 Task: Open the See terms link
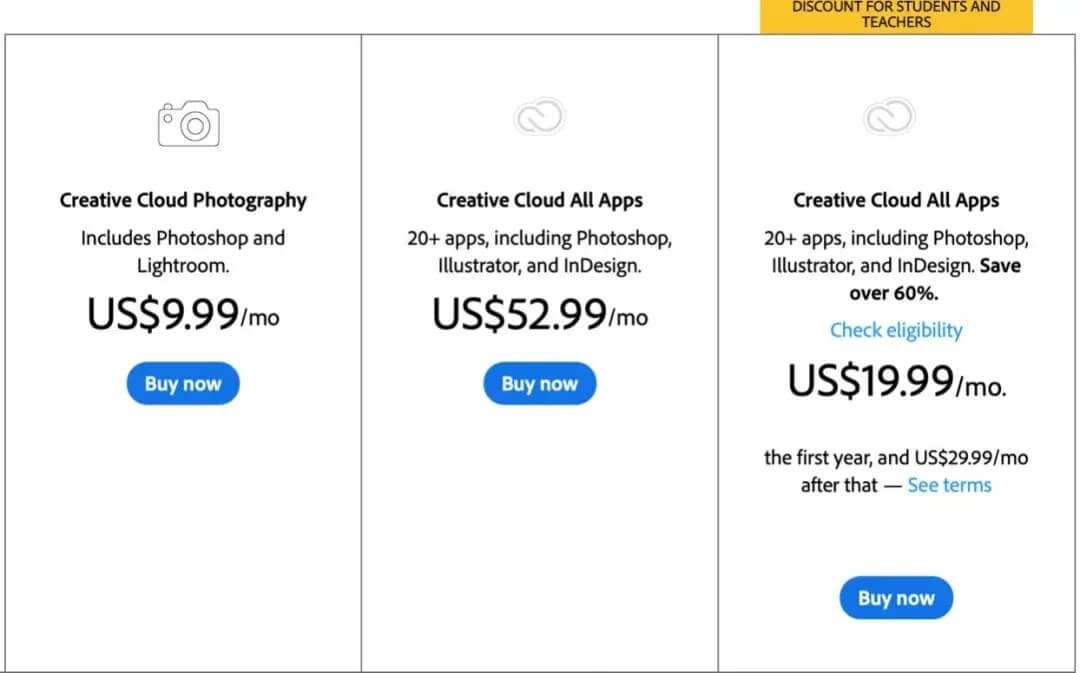(x=949, y=485)
